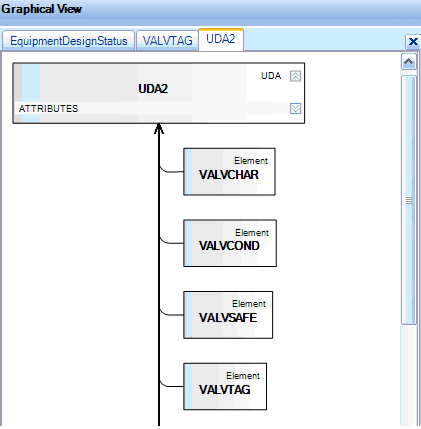This screenshot has width=421, height=429.
Task: Click the Graphical View panel title
Action: (41, 9)
